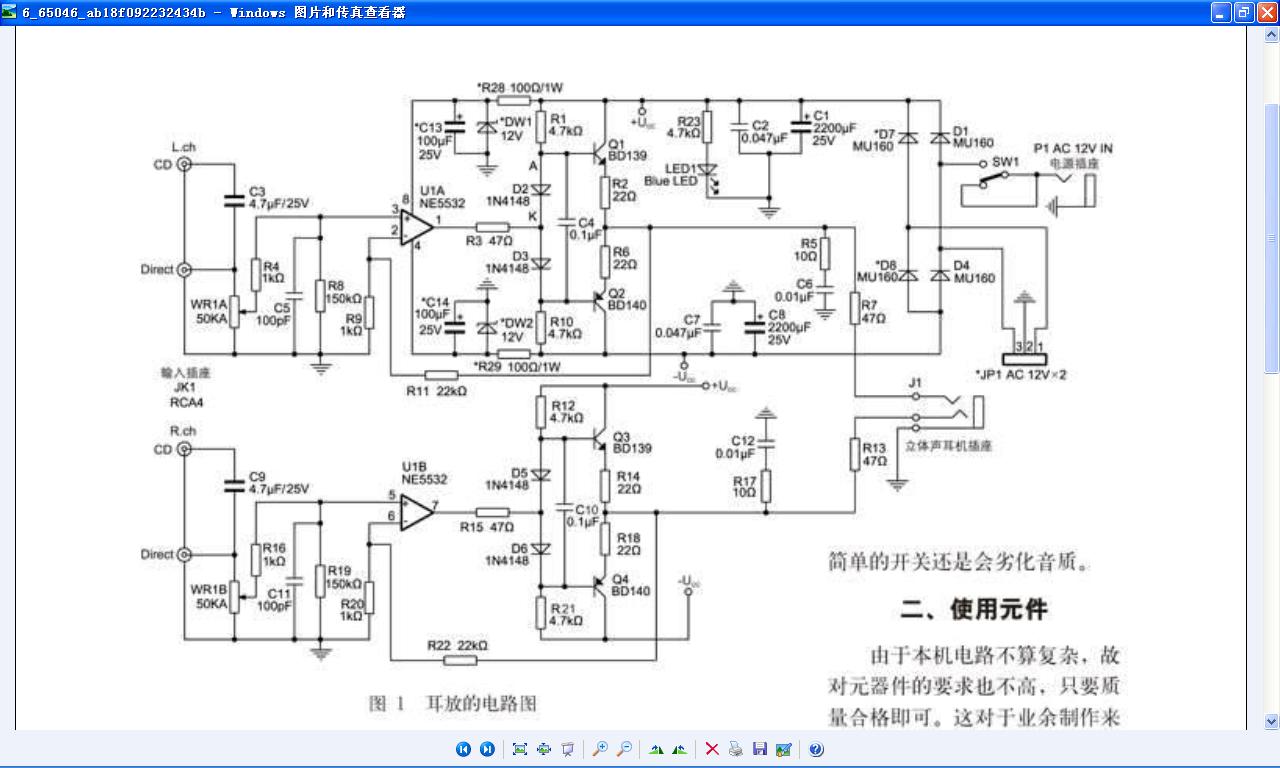Click the 'R.ch' channel label

click(182, 431)
